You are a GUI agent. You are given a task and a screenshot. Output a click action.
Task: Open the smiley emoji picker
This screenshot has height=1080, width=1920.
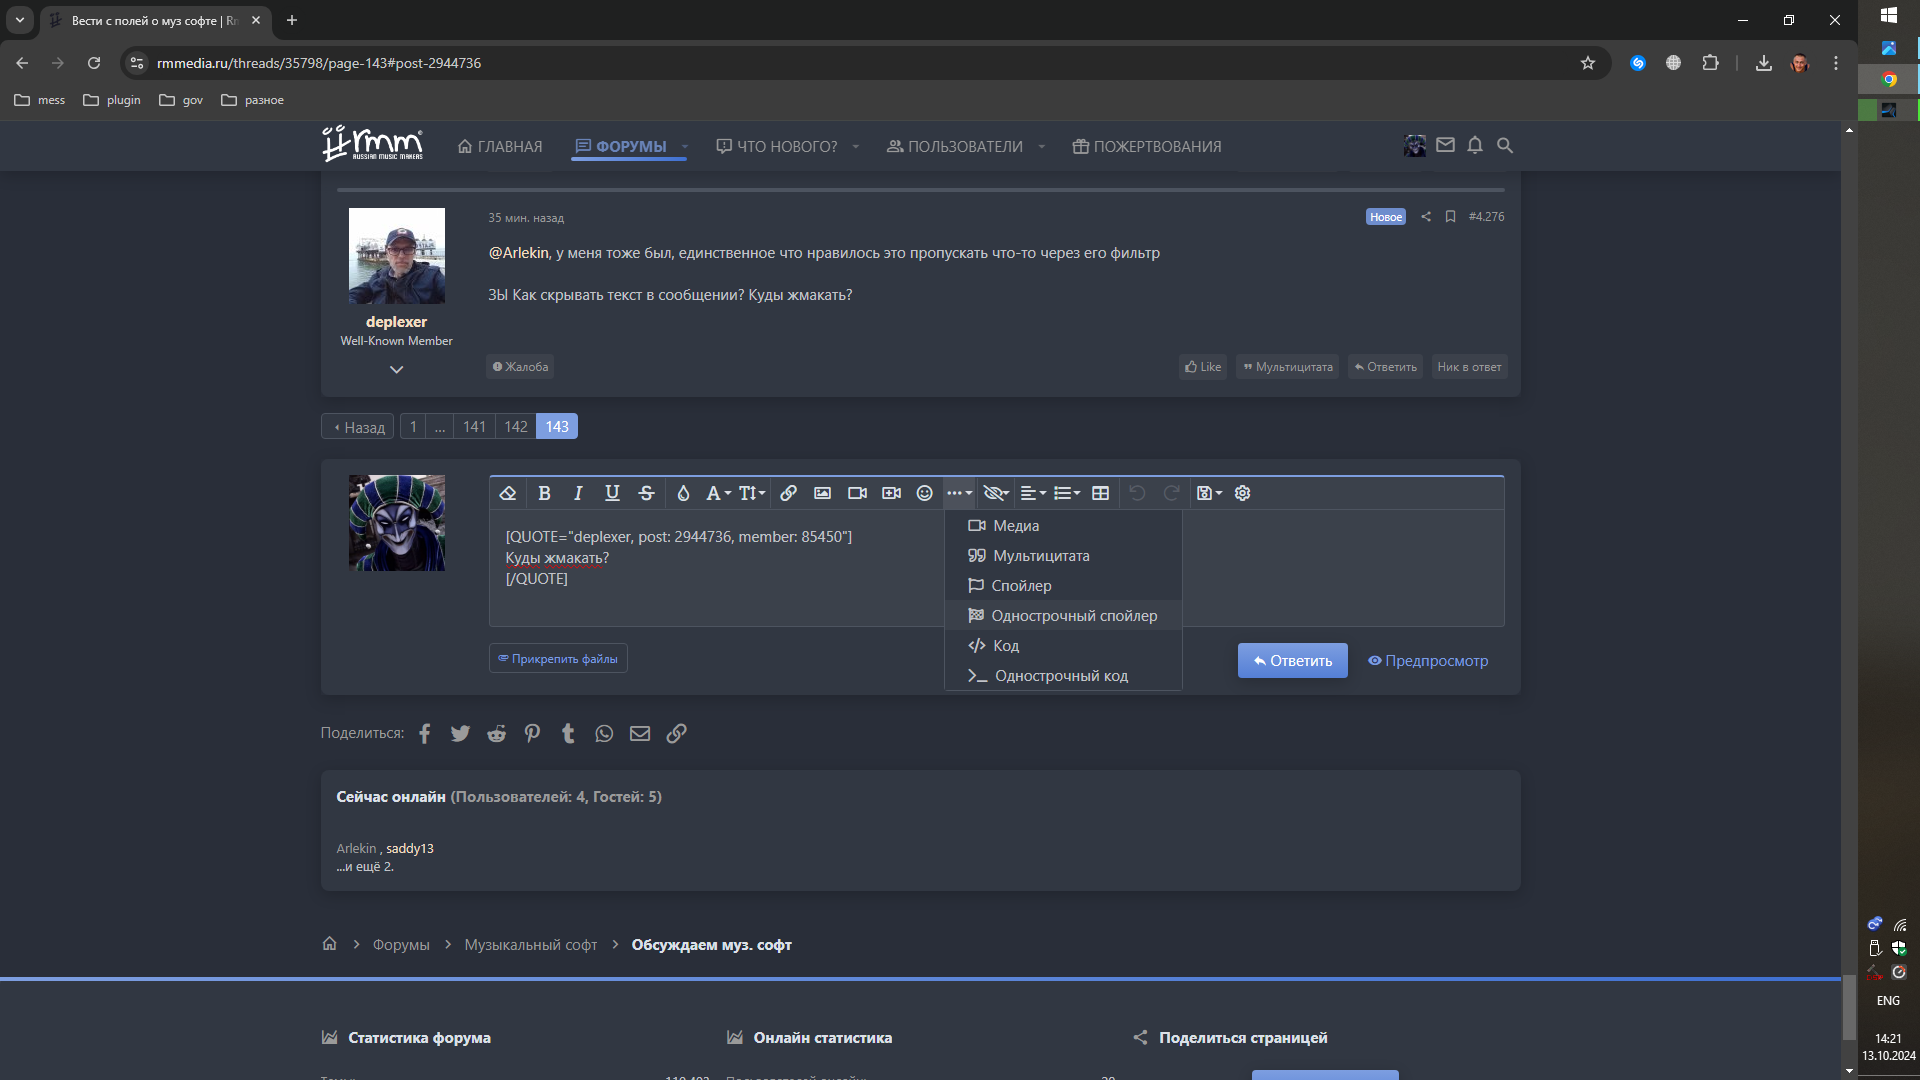925,493
